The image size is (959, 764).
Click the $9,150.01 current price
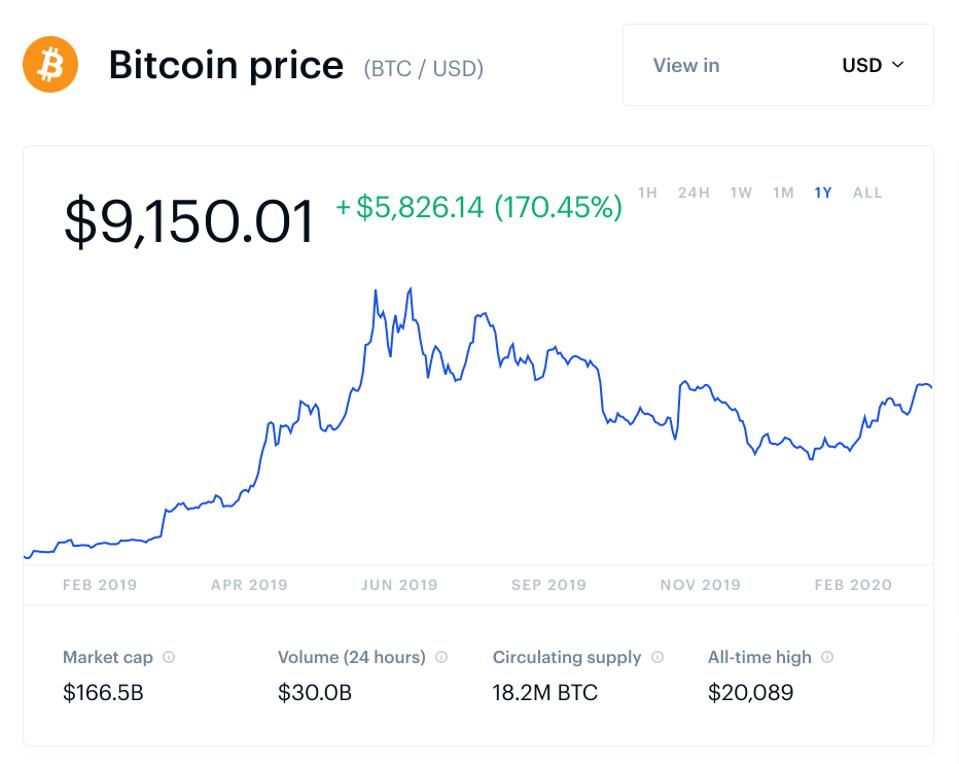[189, 221]
